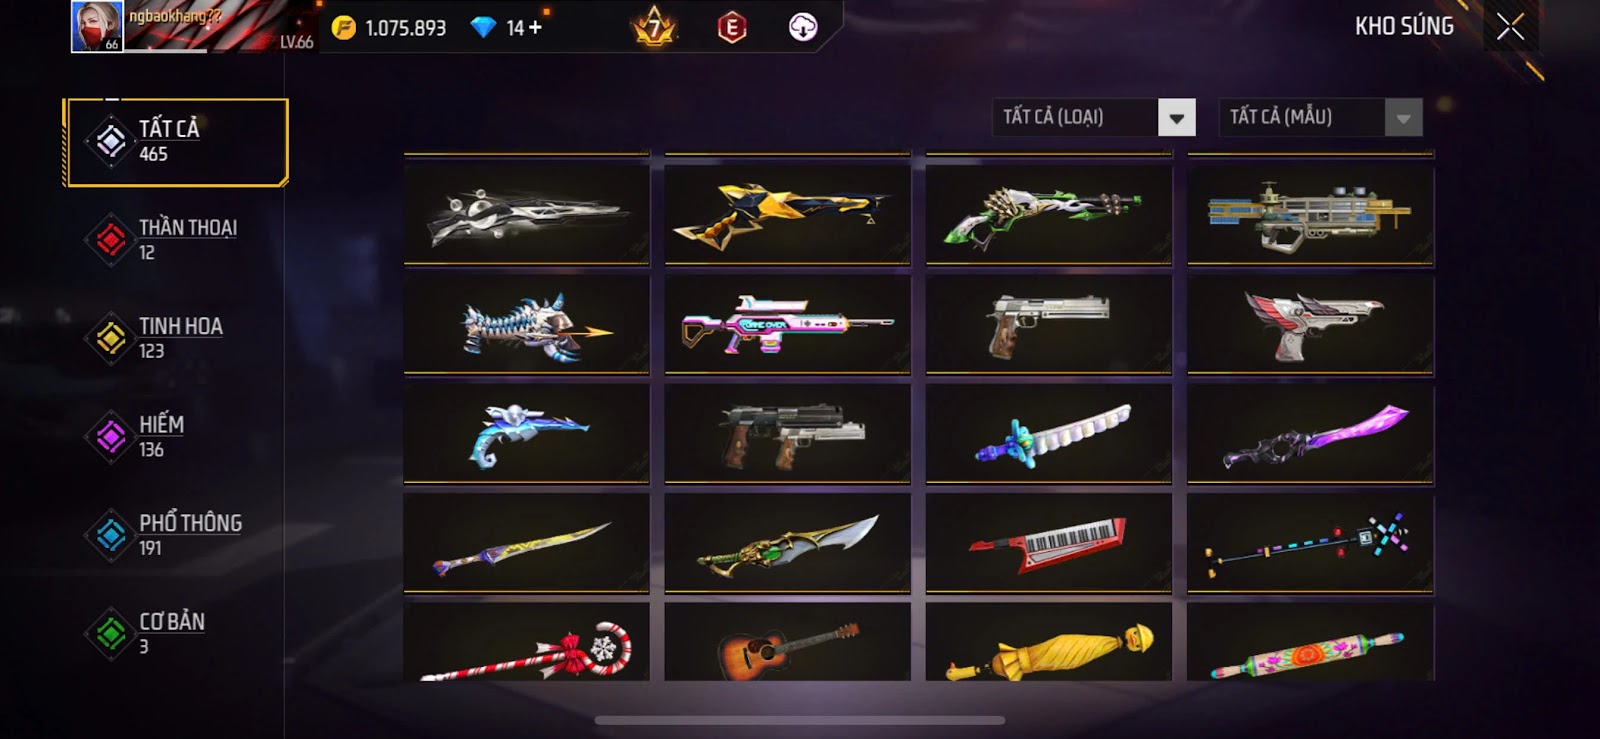Switch to the Hiếm category
The image size is (1600, 739).
coord(176,436)
